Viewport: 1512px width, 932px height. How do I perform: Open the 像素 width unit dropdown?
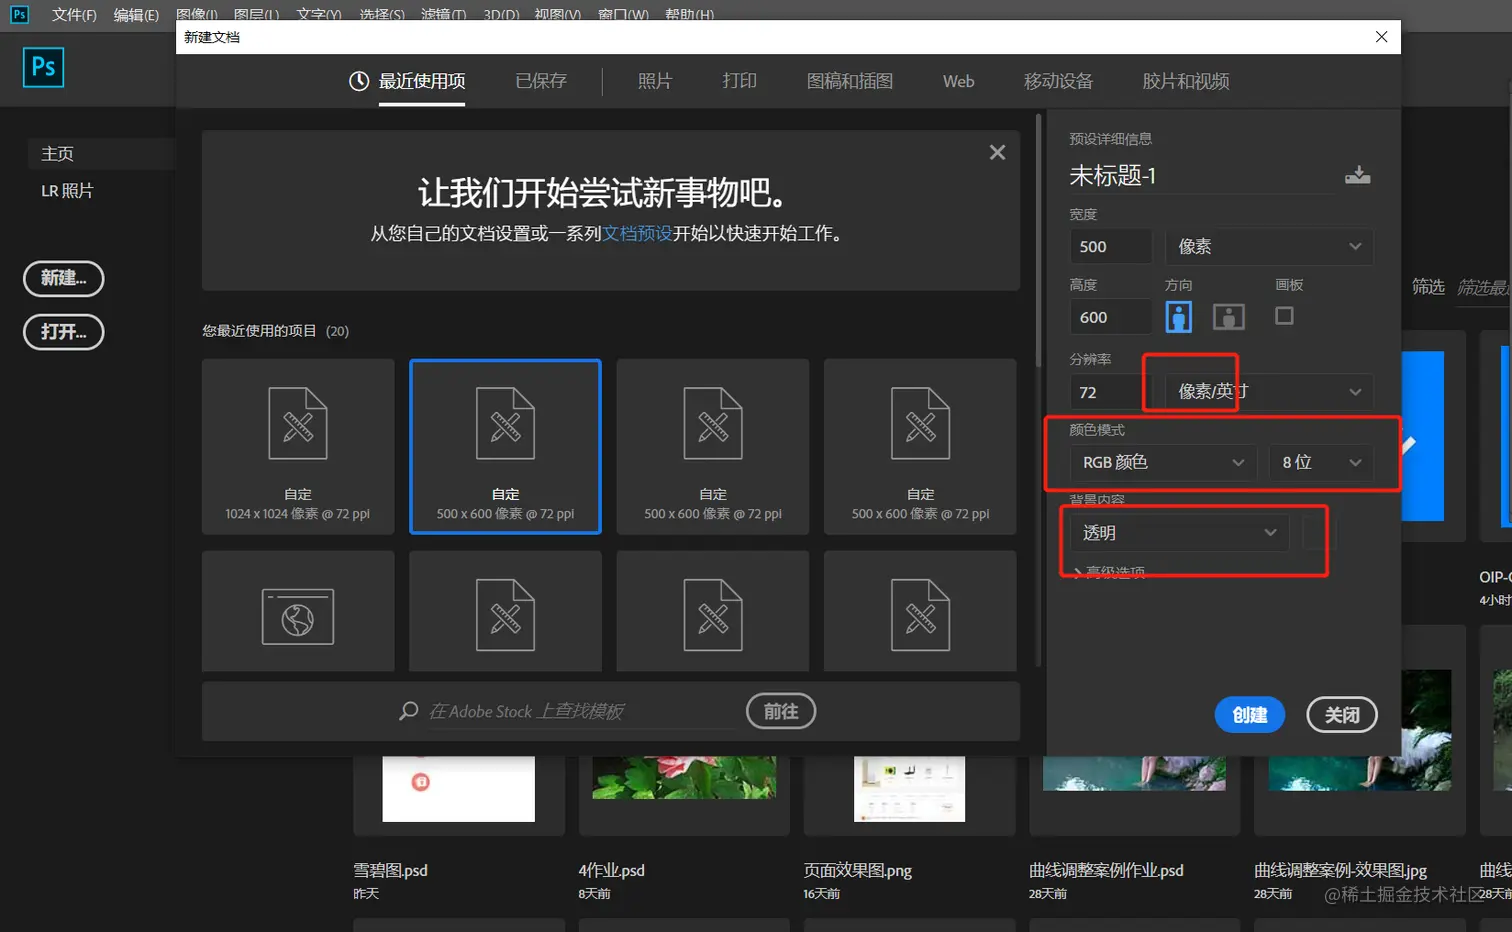(1267, 246)
